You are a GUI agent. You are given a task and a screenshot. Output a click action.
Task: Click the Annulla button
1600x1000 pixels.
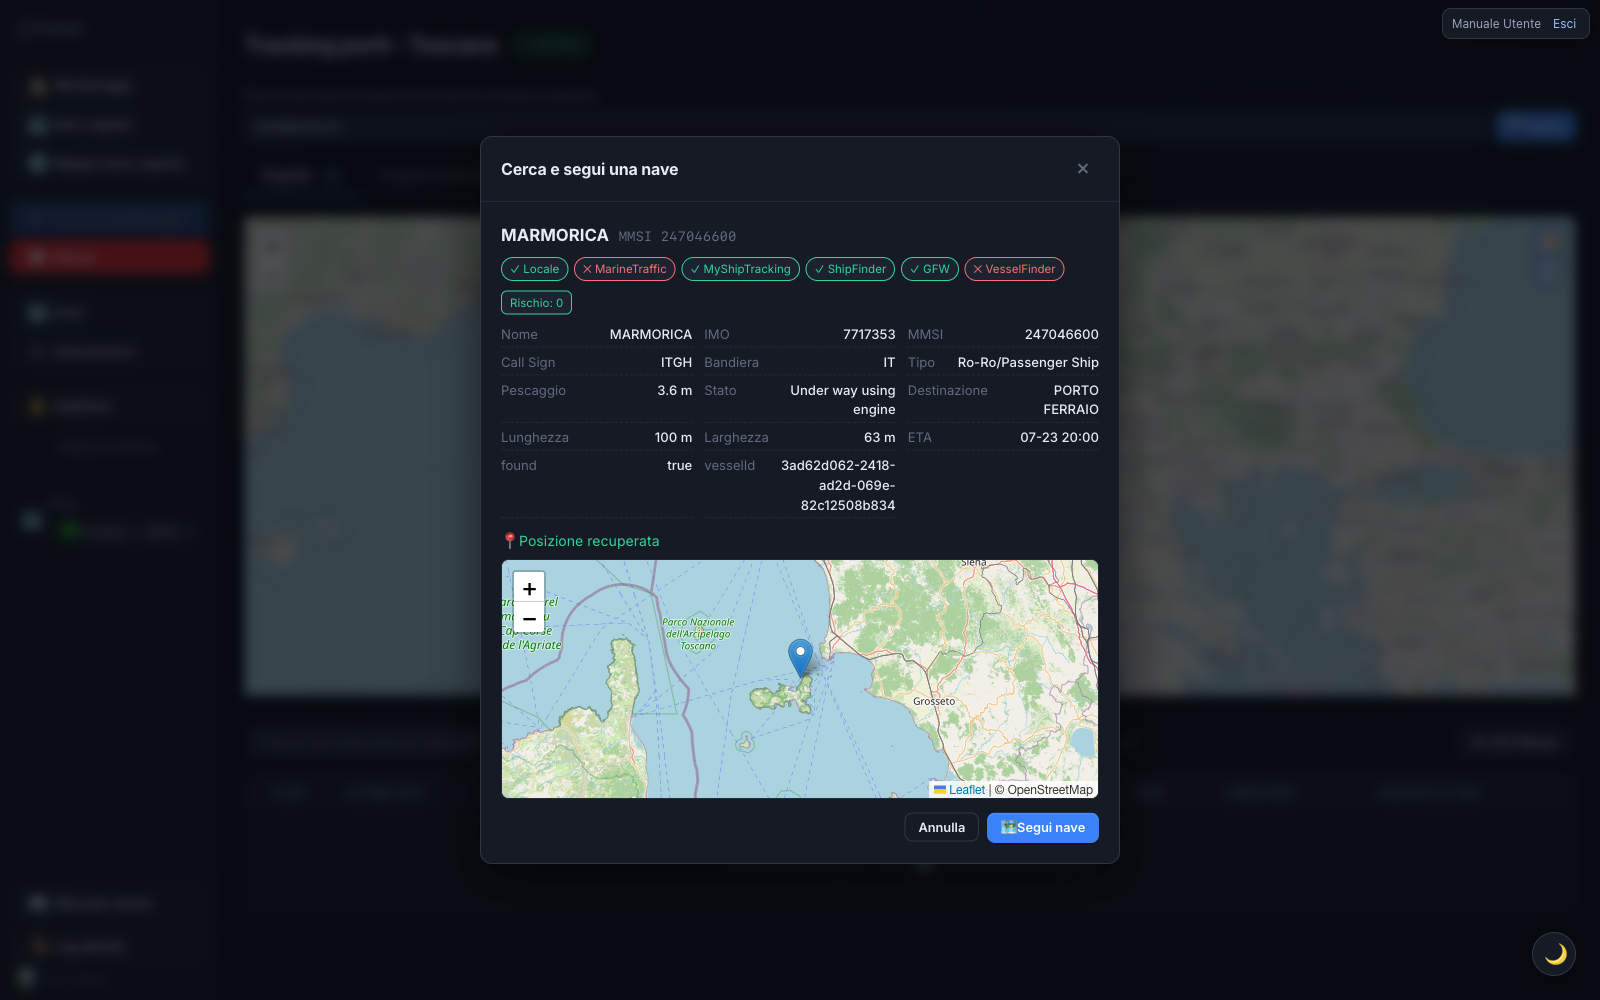(941, 828)
